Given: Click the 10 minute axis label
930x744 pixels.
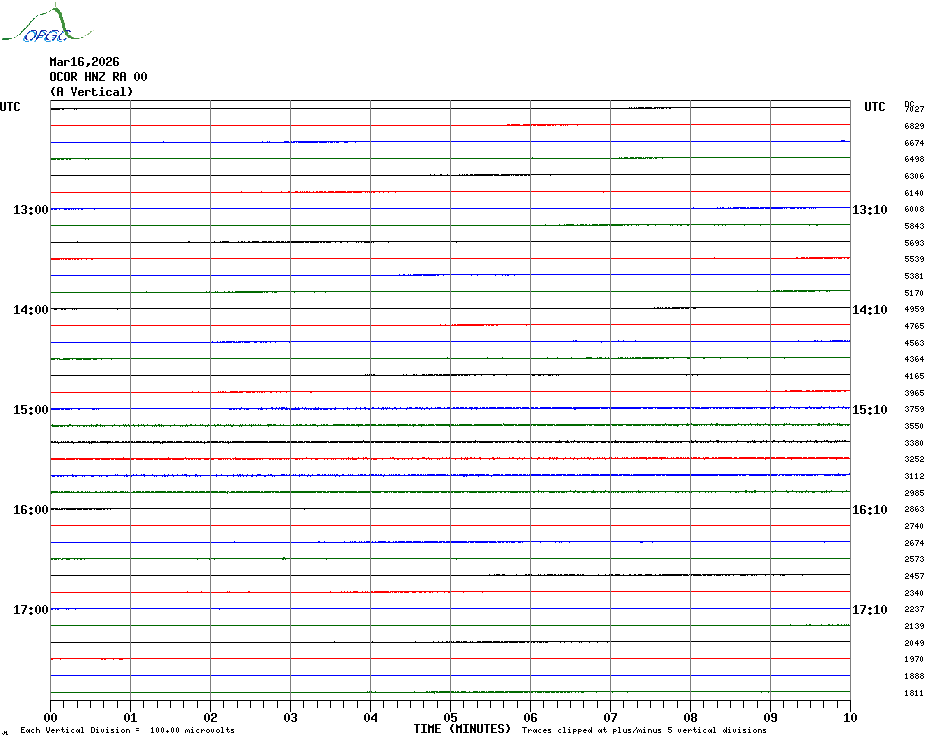Looking at the screenshot, I should click(851, 718).
